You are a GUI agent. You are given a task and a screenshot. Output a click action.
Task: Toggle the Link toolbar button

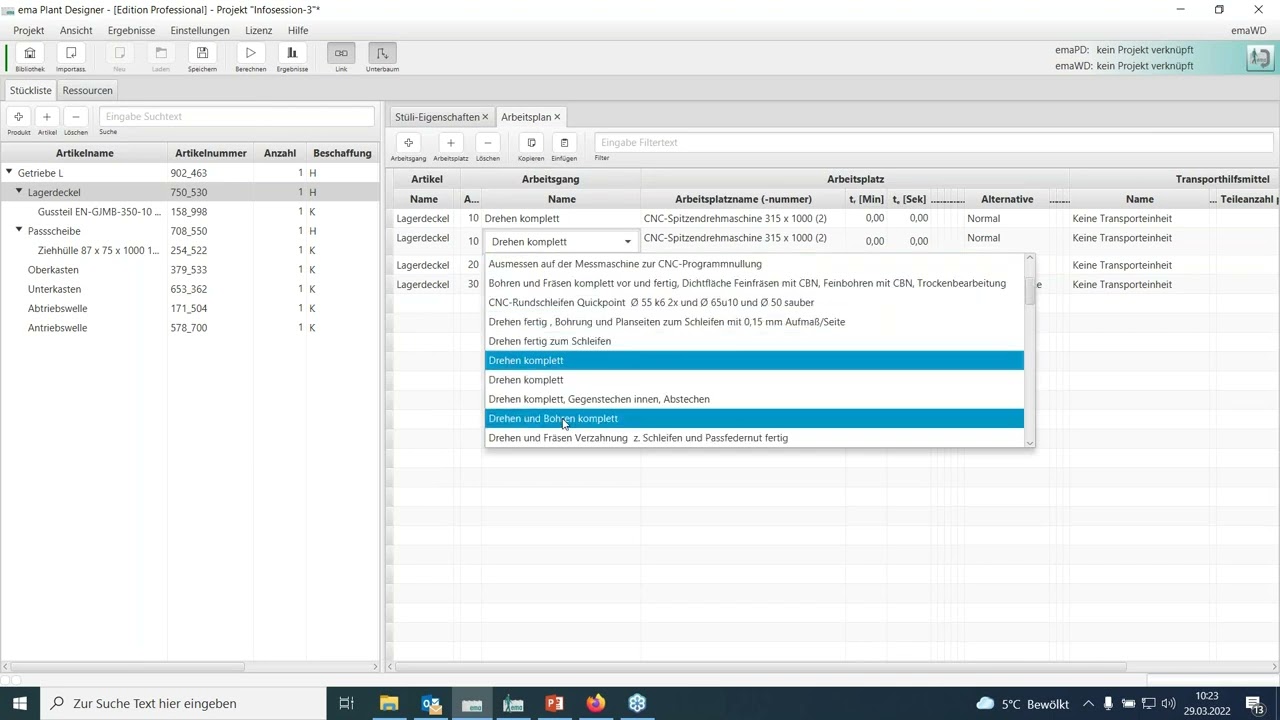[341, 54]
